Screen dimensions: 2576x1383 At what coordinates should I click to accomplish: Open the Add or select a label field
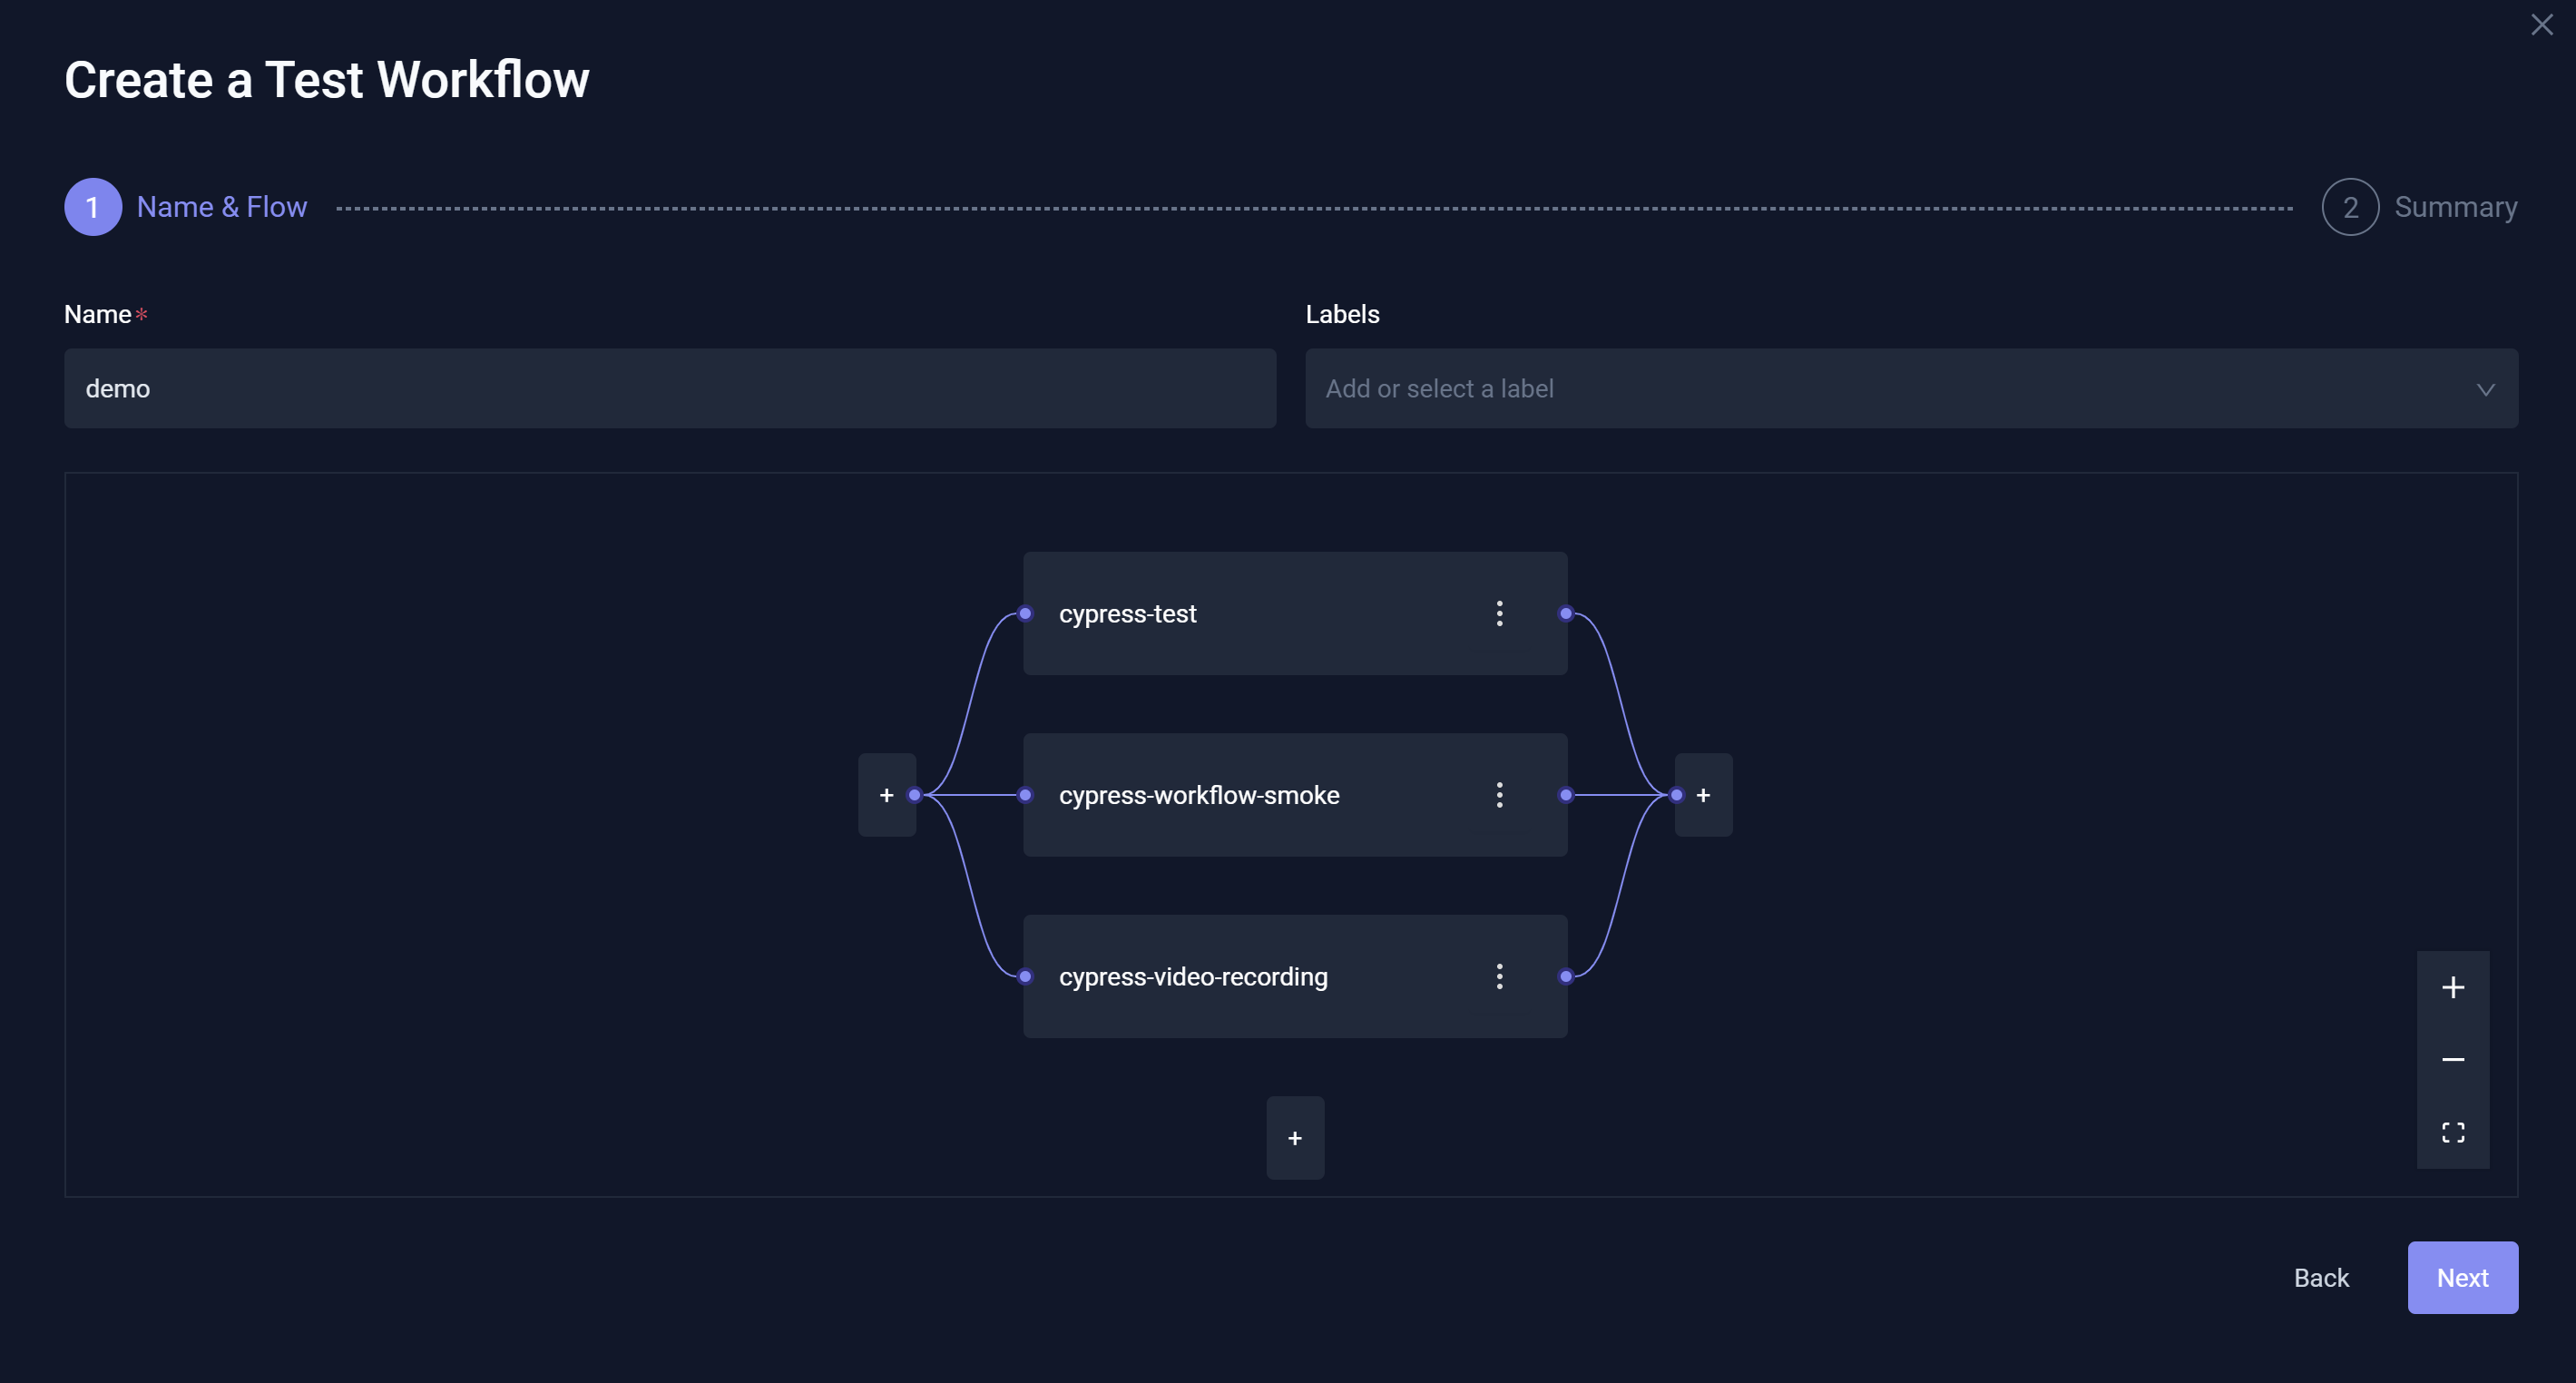tap(1800, 388)
